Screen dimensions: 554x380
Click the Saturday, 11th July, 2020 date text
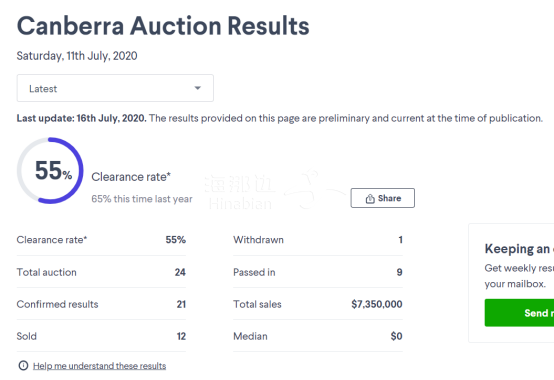click(x=77, y=56)
